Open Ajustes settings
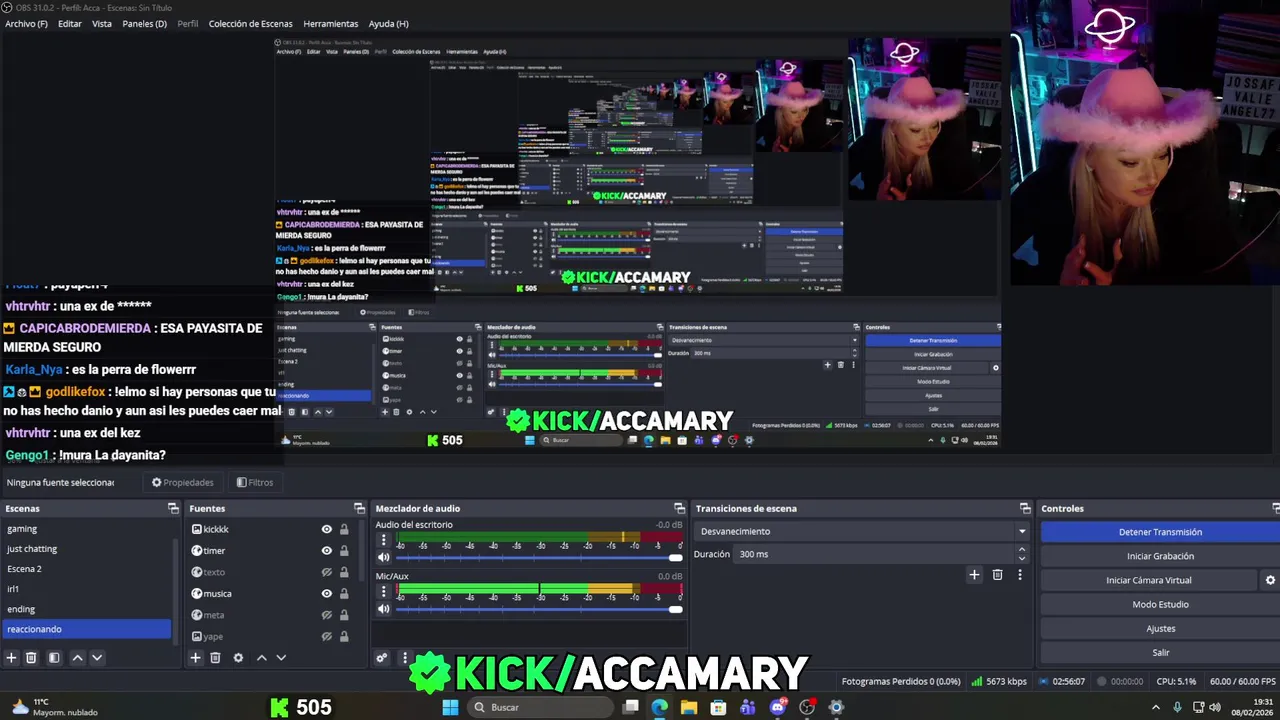The image size is (1280, 720). pyautogui.click(x=1160, y=628)
